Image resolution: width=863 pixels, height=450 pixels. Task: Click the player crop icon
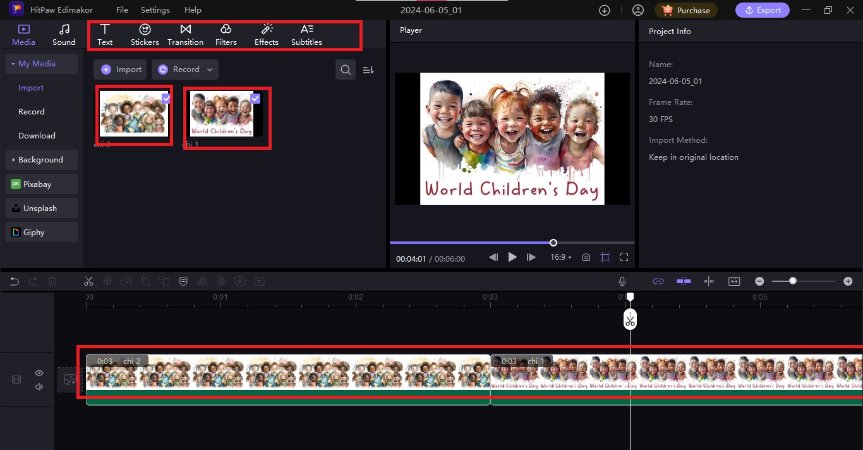(605, 257)
